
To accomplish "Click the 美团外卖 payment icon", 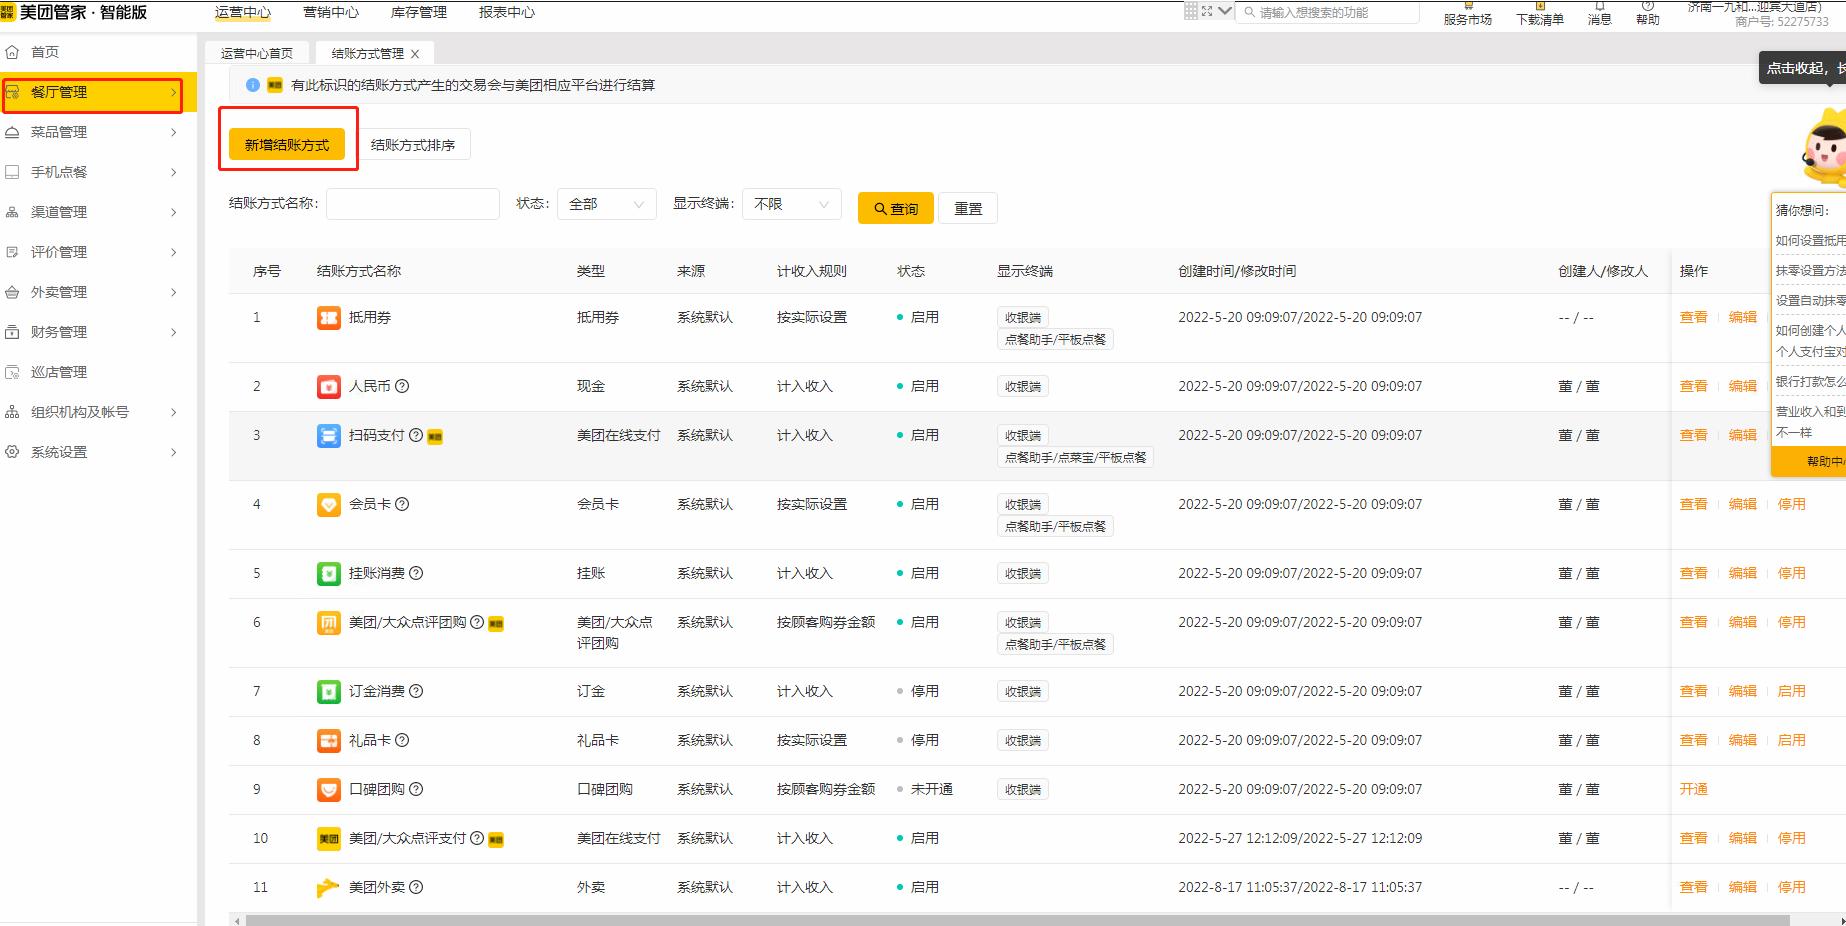I will [328, 888].
